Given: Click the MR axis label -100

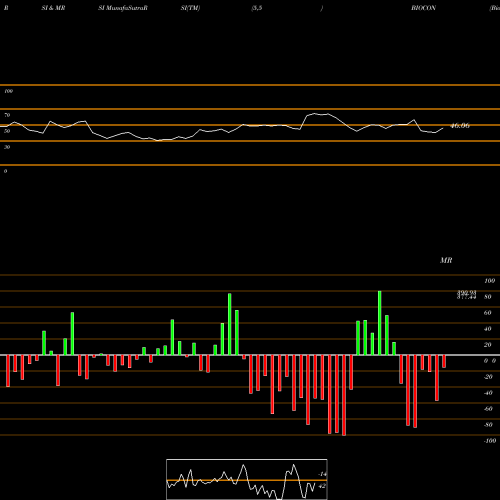Looking at the screenshot, I should point(490,441).
